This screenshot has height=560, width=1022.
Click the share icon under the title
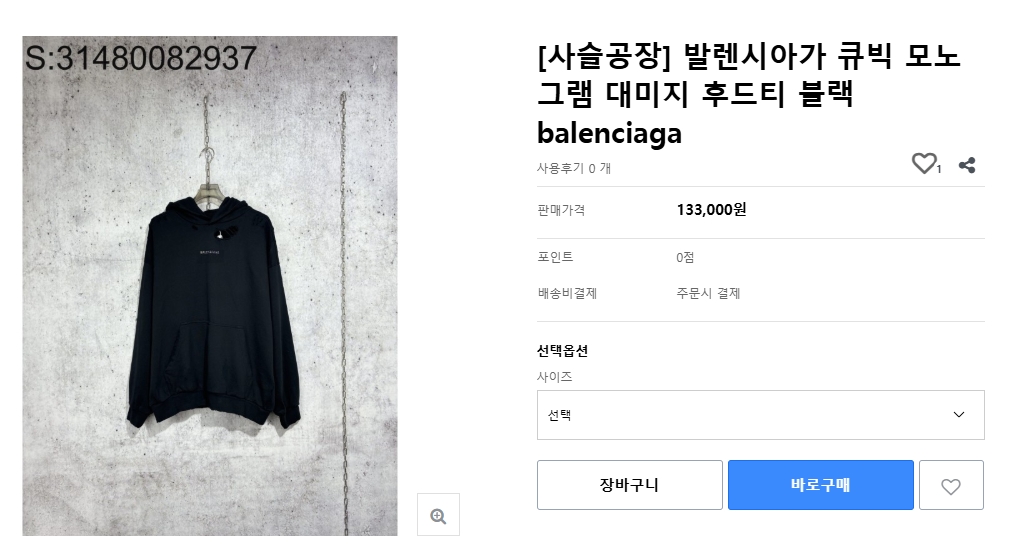tap(967, 165)
